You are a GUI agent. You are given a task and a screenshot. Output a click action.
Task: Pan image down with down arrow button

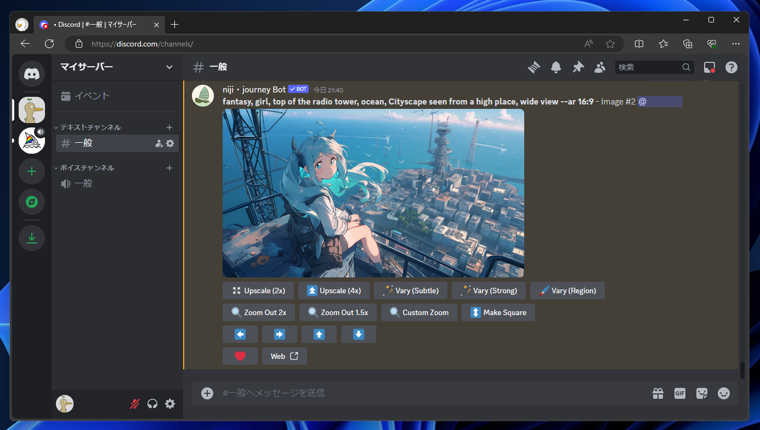click(358, 334)
